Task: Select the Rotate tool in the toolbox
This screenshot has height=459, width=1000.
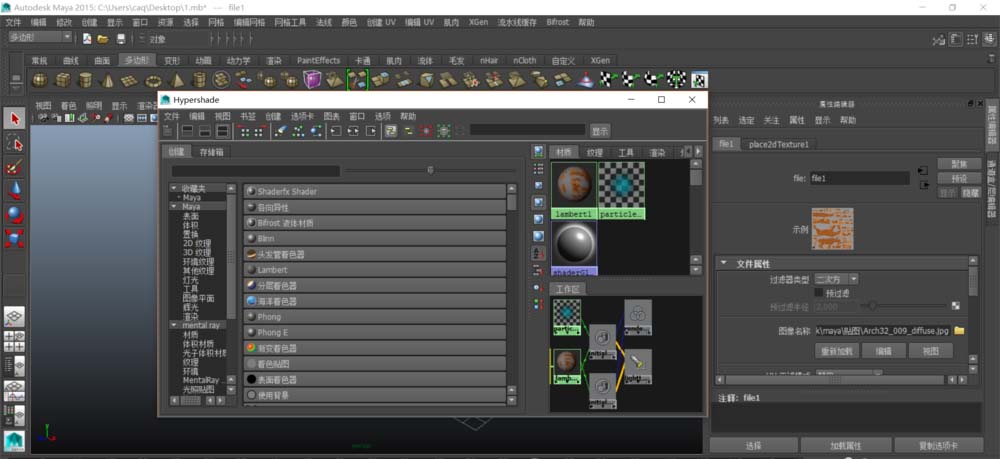Action: point(15,214)
